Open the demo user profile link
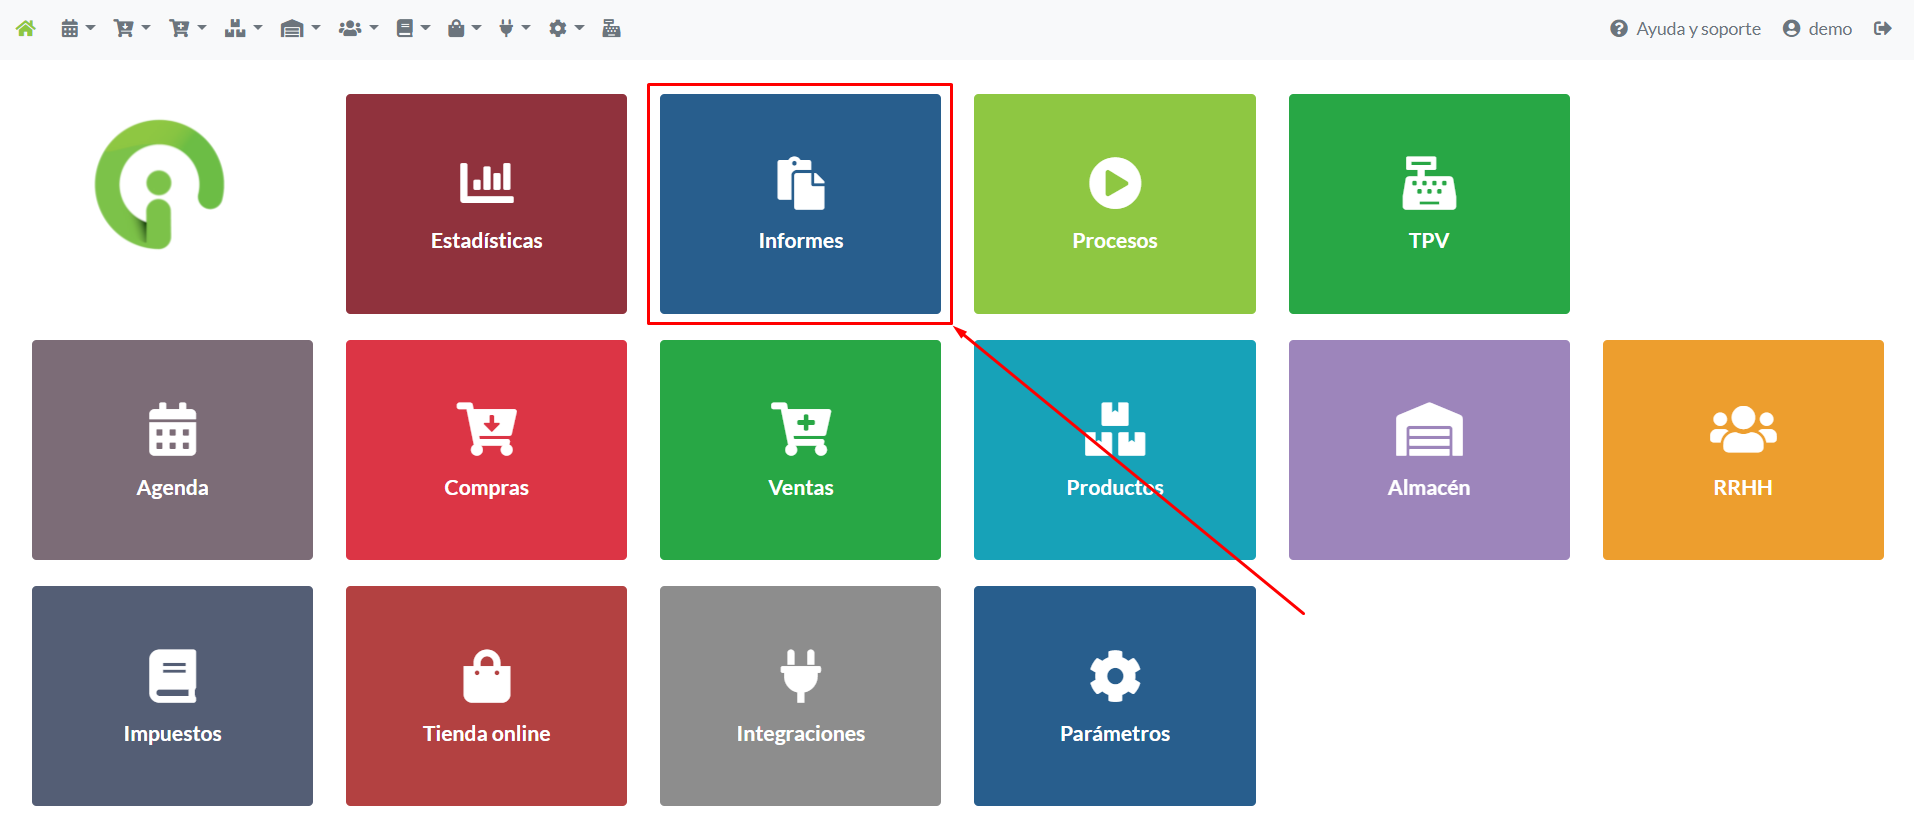This screenshot has height=826, width=1914. 1817,29
